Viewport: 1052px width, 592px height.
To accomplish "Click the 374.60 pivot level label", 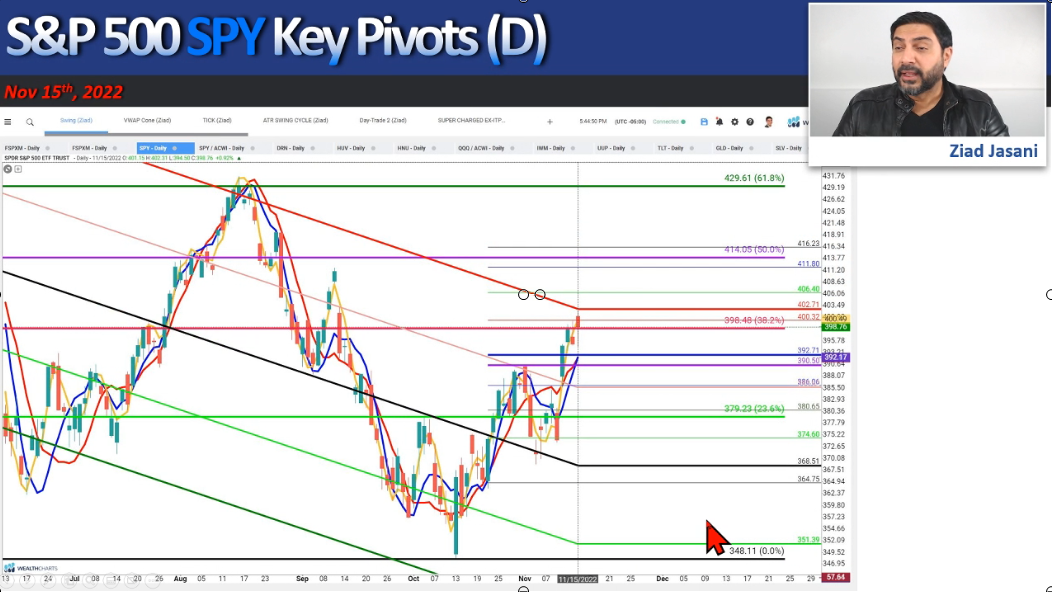I will pos(808,434).
